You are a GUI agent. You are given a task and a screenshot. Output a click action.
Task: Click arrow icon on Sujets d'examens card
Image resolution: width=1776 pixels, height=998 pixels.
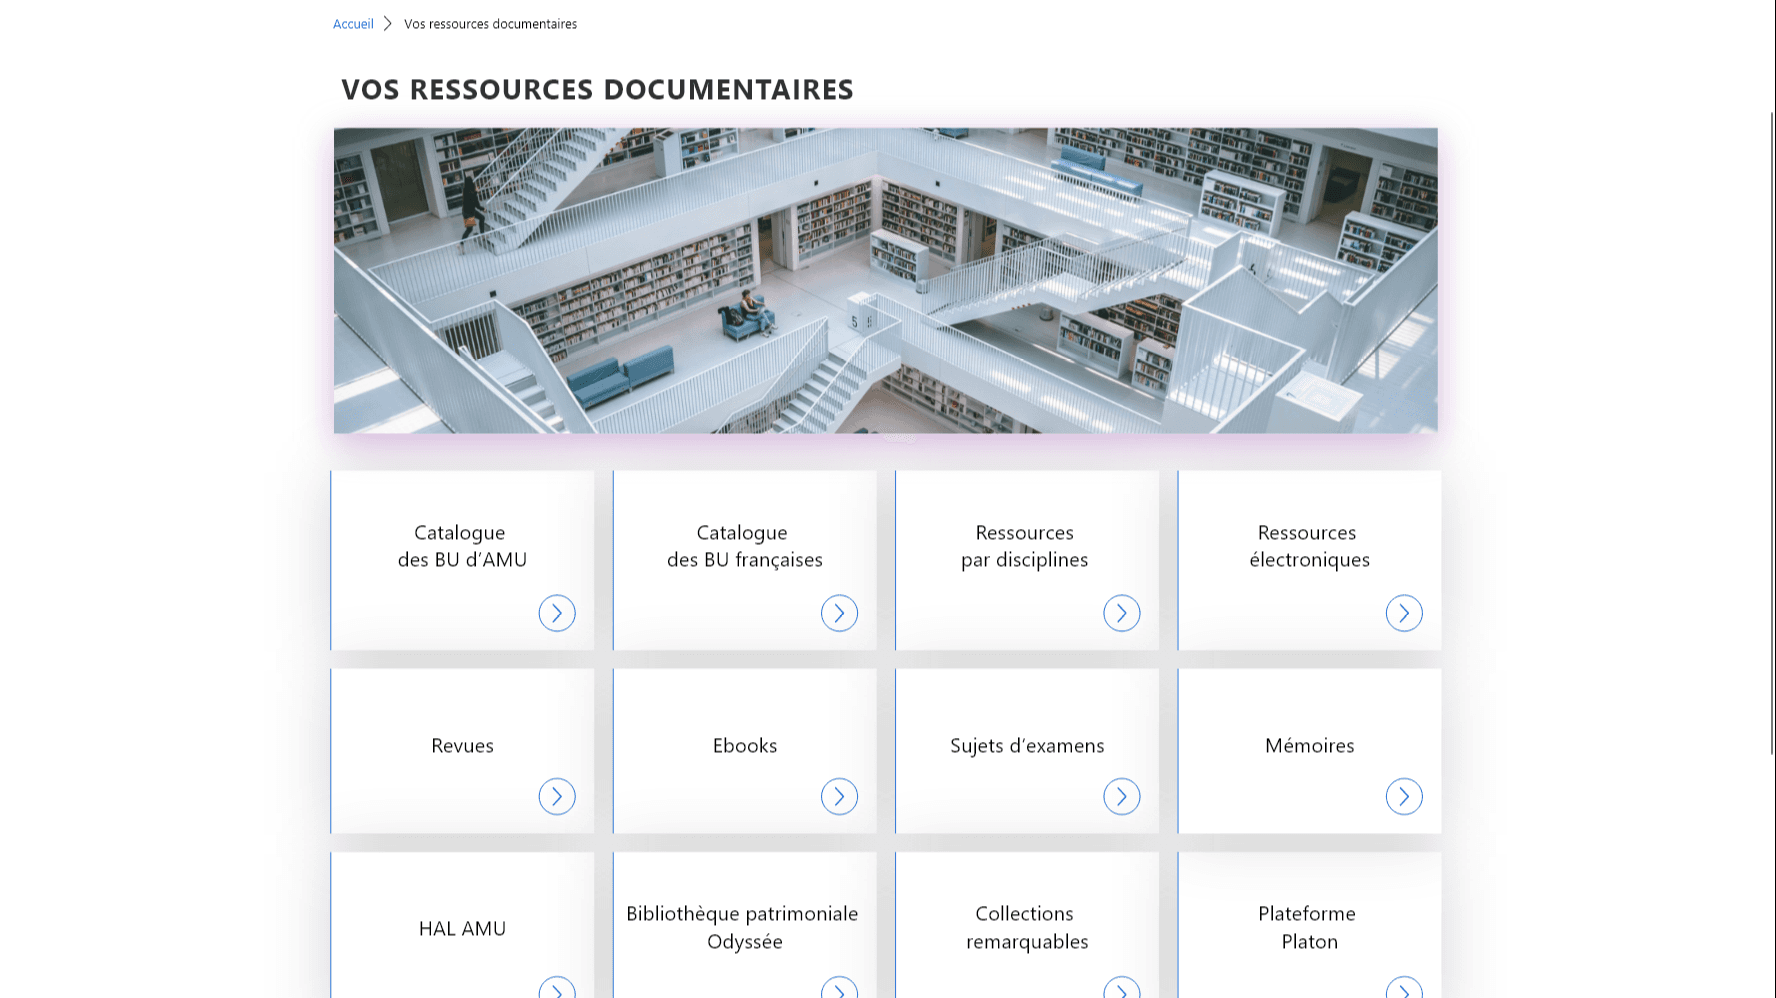(1122, 796)
